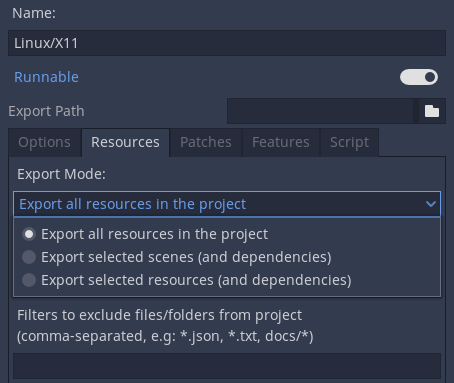Image resolution: width=454 pixels, height=383 pixels.
Task: Click the Name field containing Linux/X11
Action: [227, 43]
